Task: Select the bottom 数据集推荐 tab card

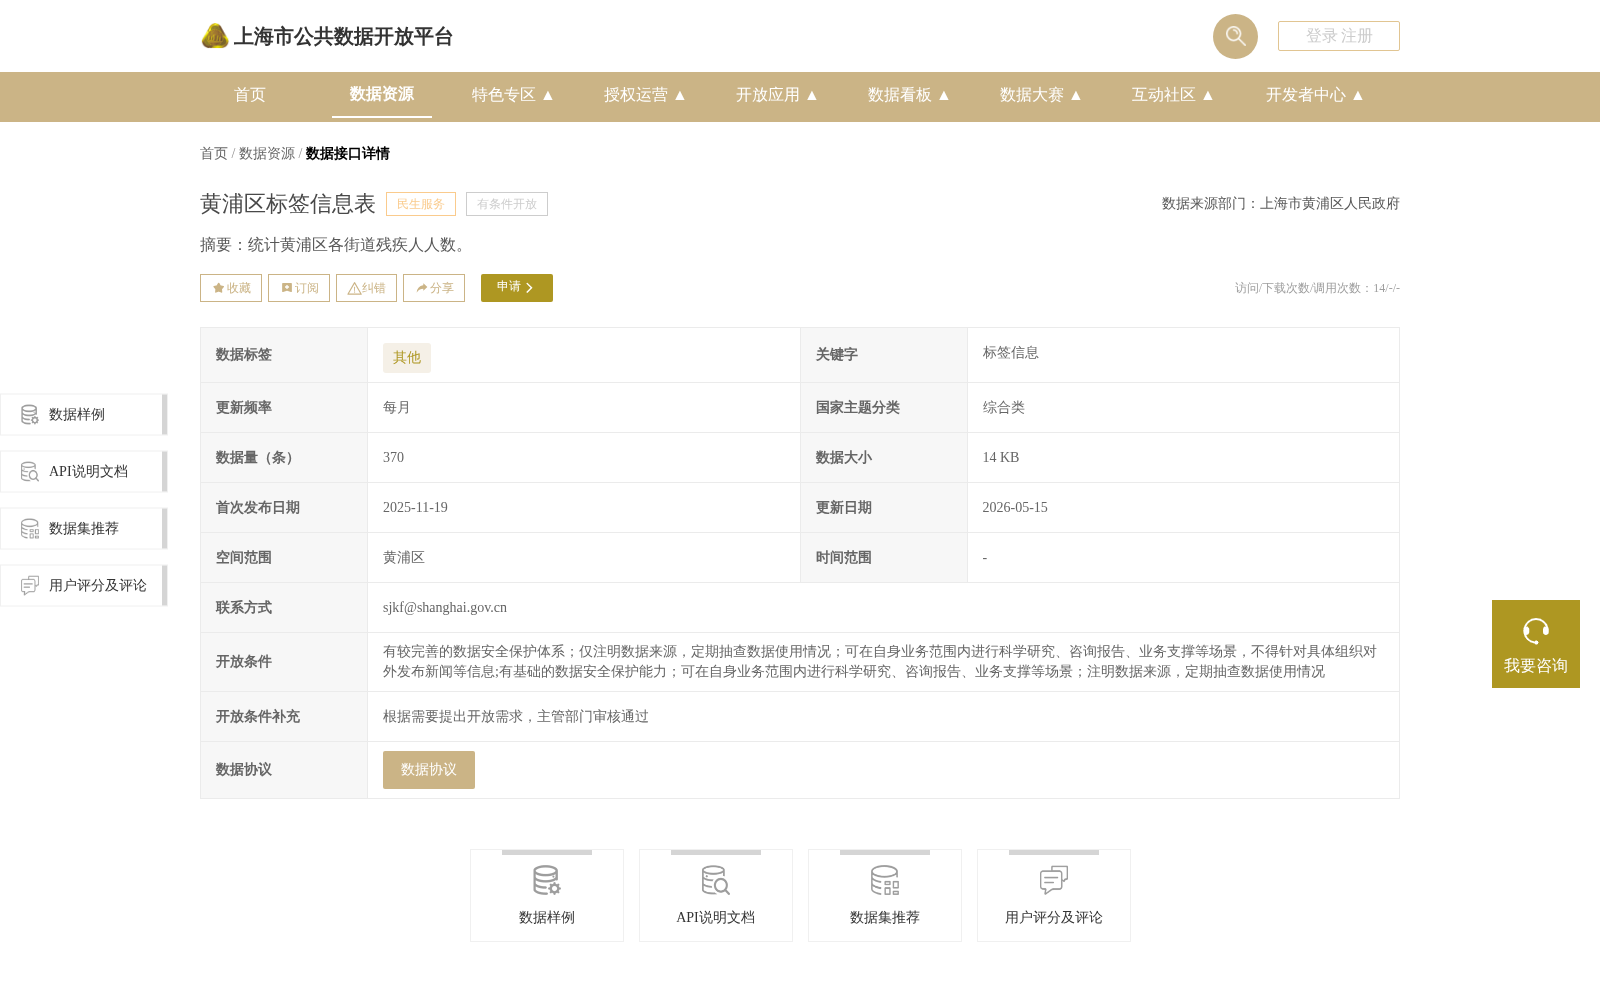Action: [885, 896]
